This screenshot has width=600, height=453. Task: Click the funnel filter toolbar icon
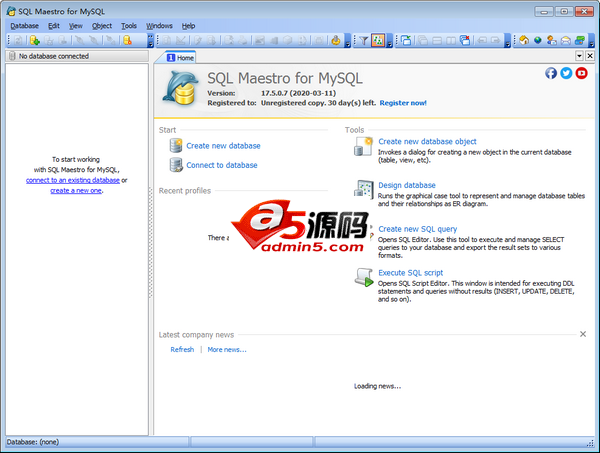364,40
